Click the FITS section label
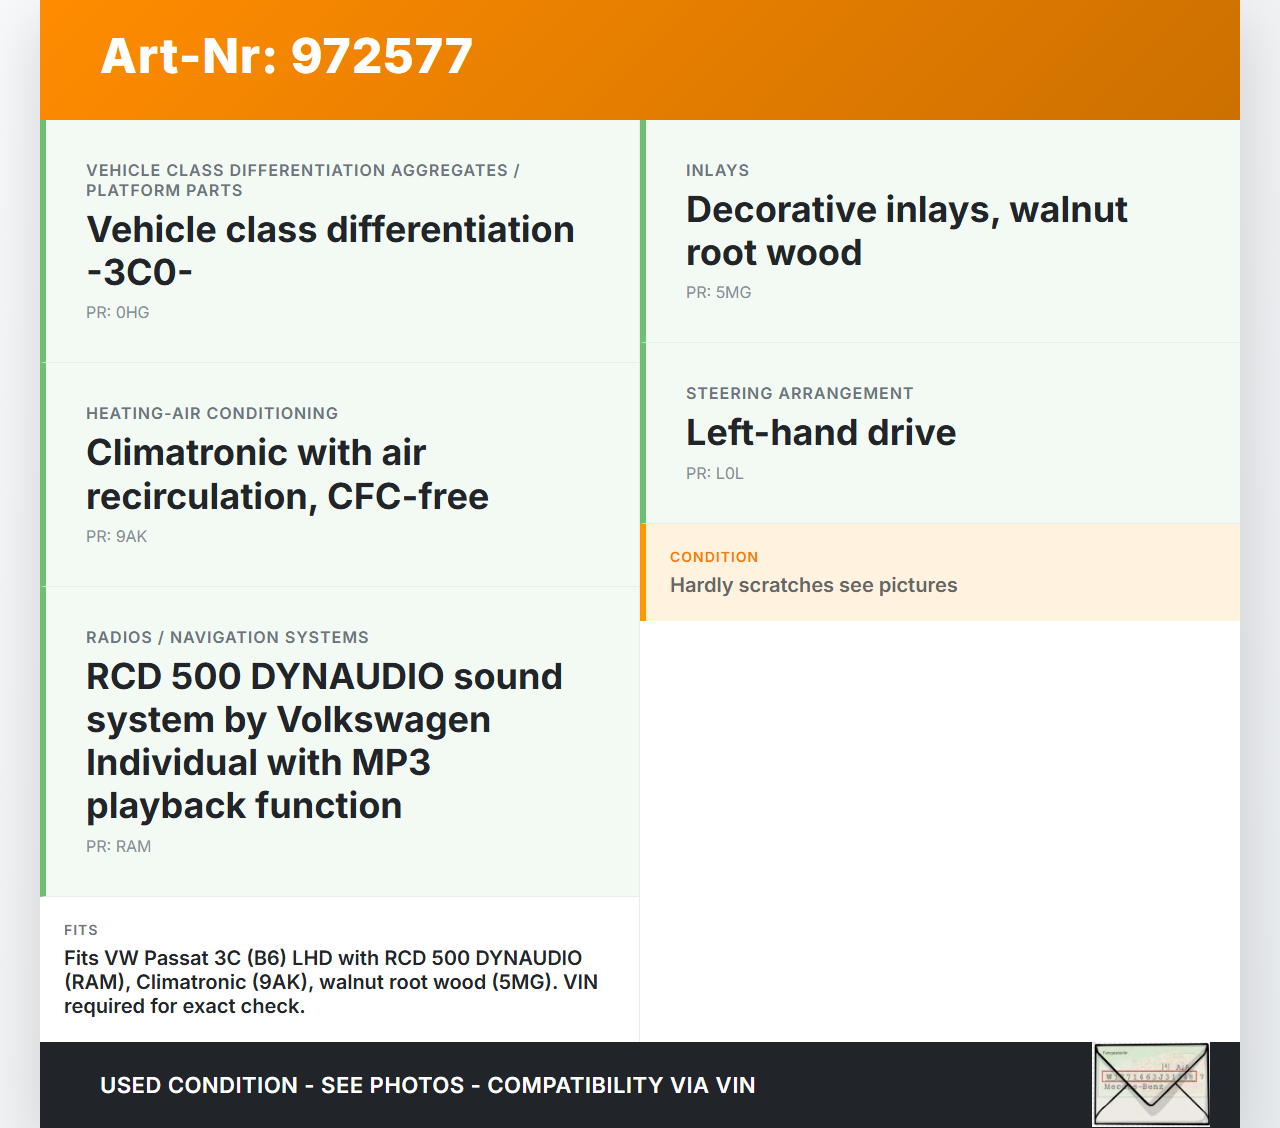The image size is (1280, 1128). 81,930
